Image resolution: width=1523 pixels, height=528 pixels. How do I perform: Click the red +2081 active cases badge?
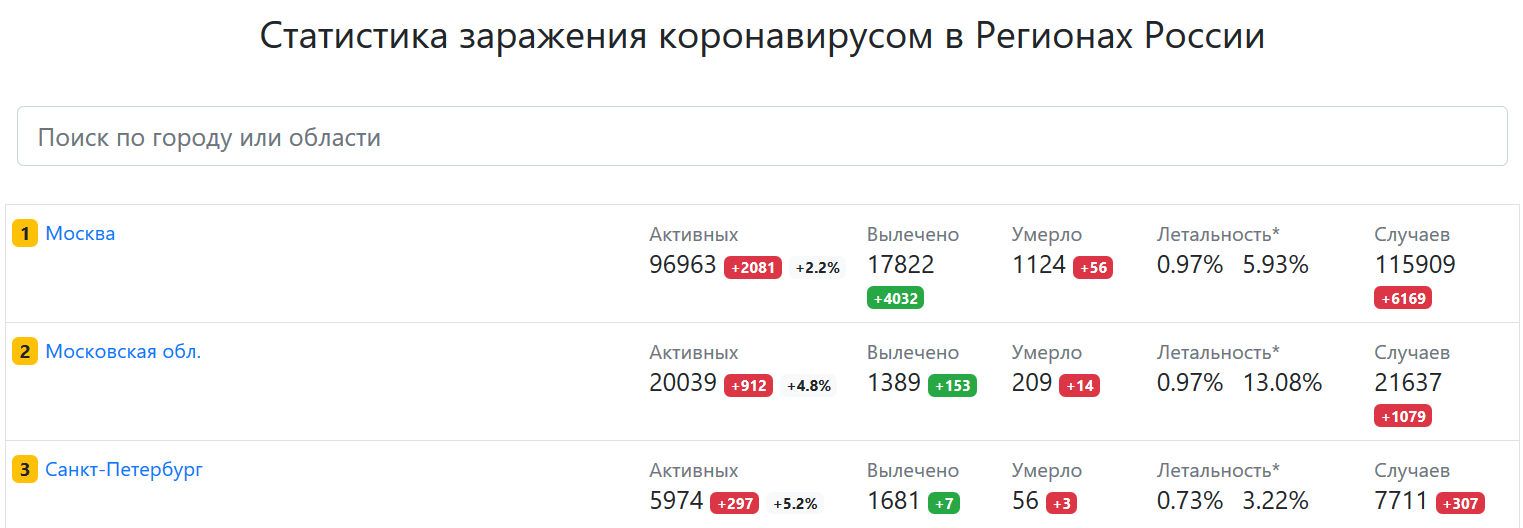(753, 268)
